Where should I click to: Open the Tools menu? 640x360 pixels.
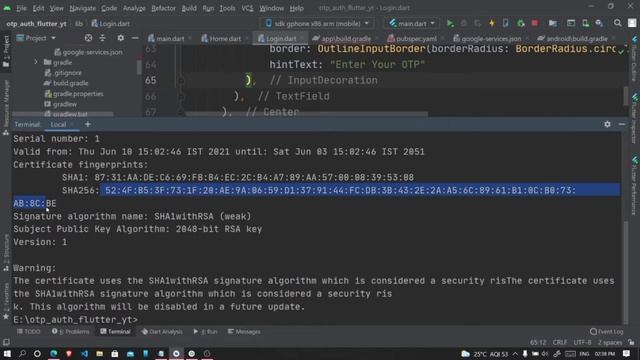[227, 8]
